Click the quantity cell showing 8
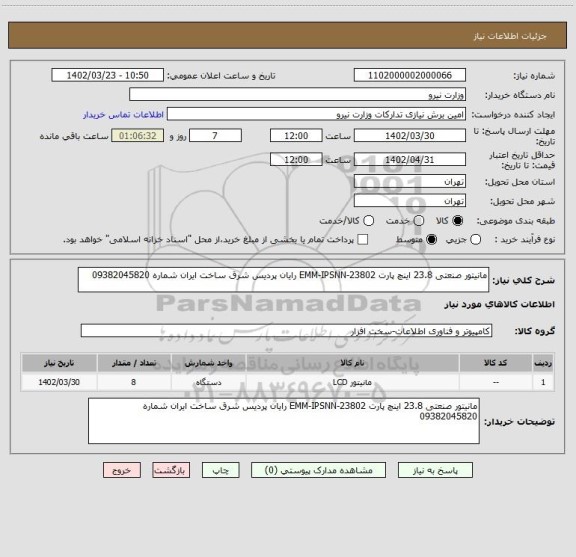 coord(134,382)
